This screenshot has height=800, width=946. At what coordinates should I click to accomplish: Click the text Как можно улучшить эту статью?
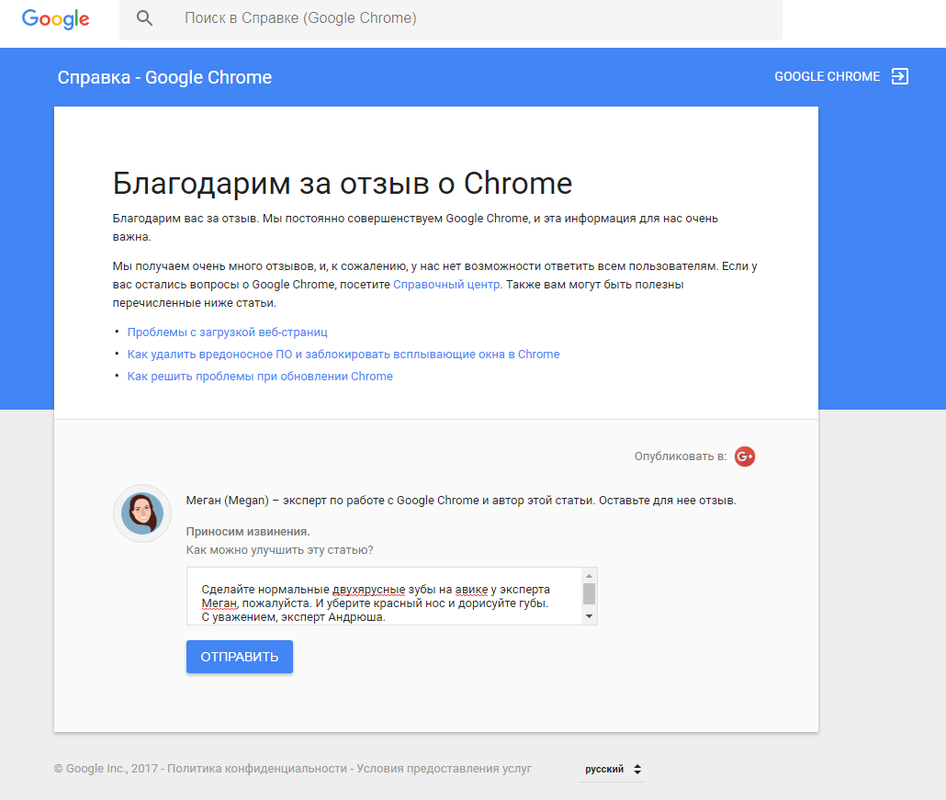tap(279, 550)
